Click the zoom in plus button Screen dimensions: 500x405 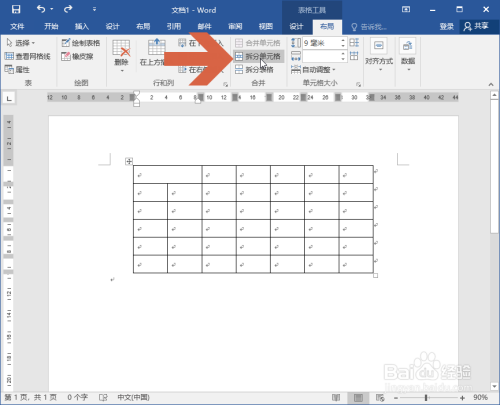point(462,398)
